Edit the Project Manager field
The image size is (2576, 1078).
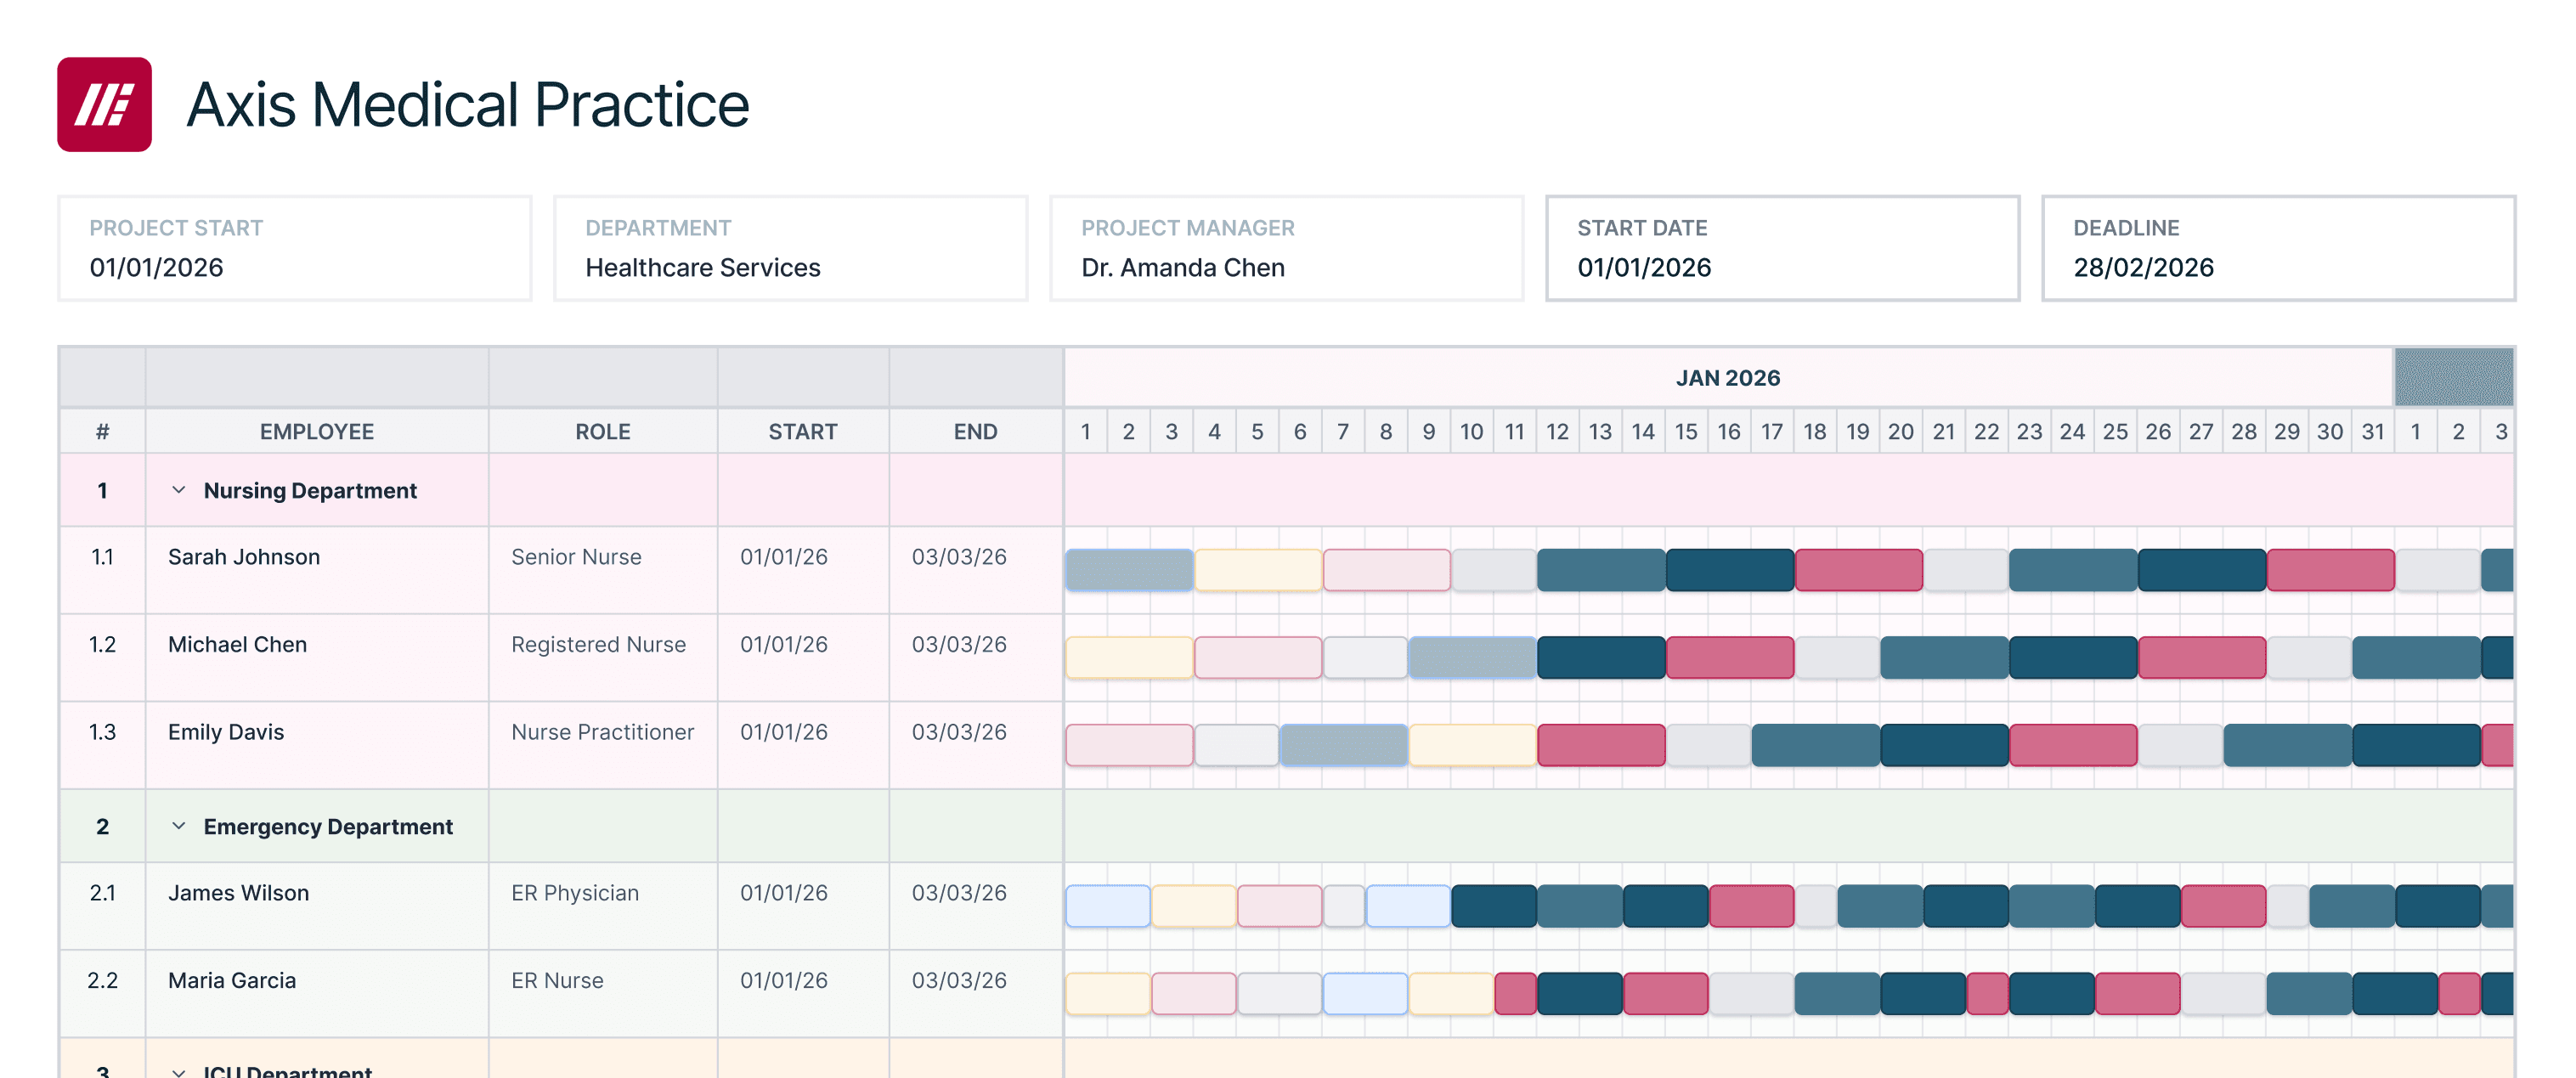[x=1287, y=248]
